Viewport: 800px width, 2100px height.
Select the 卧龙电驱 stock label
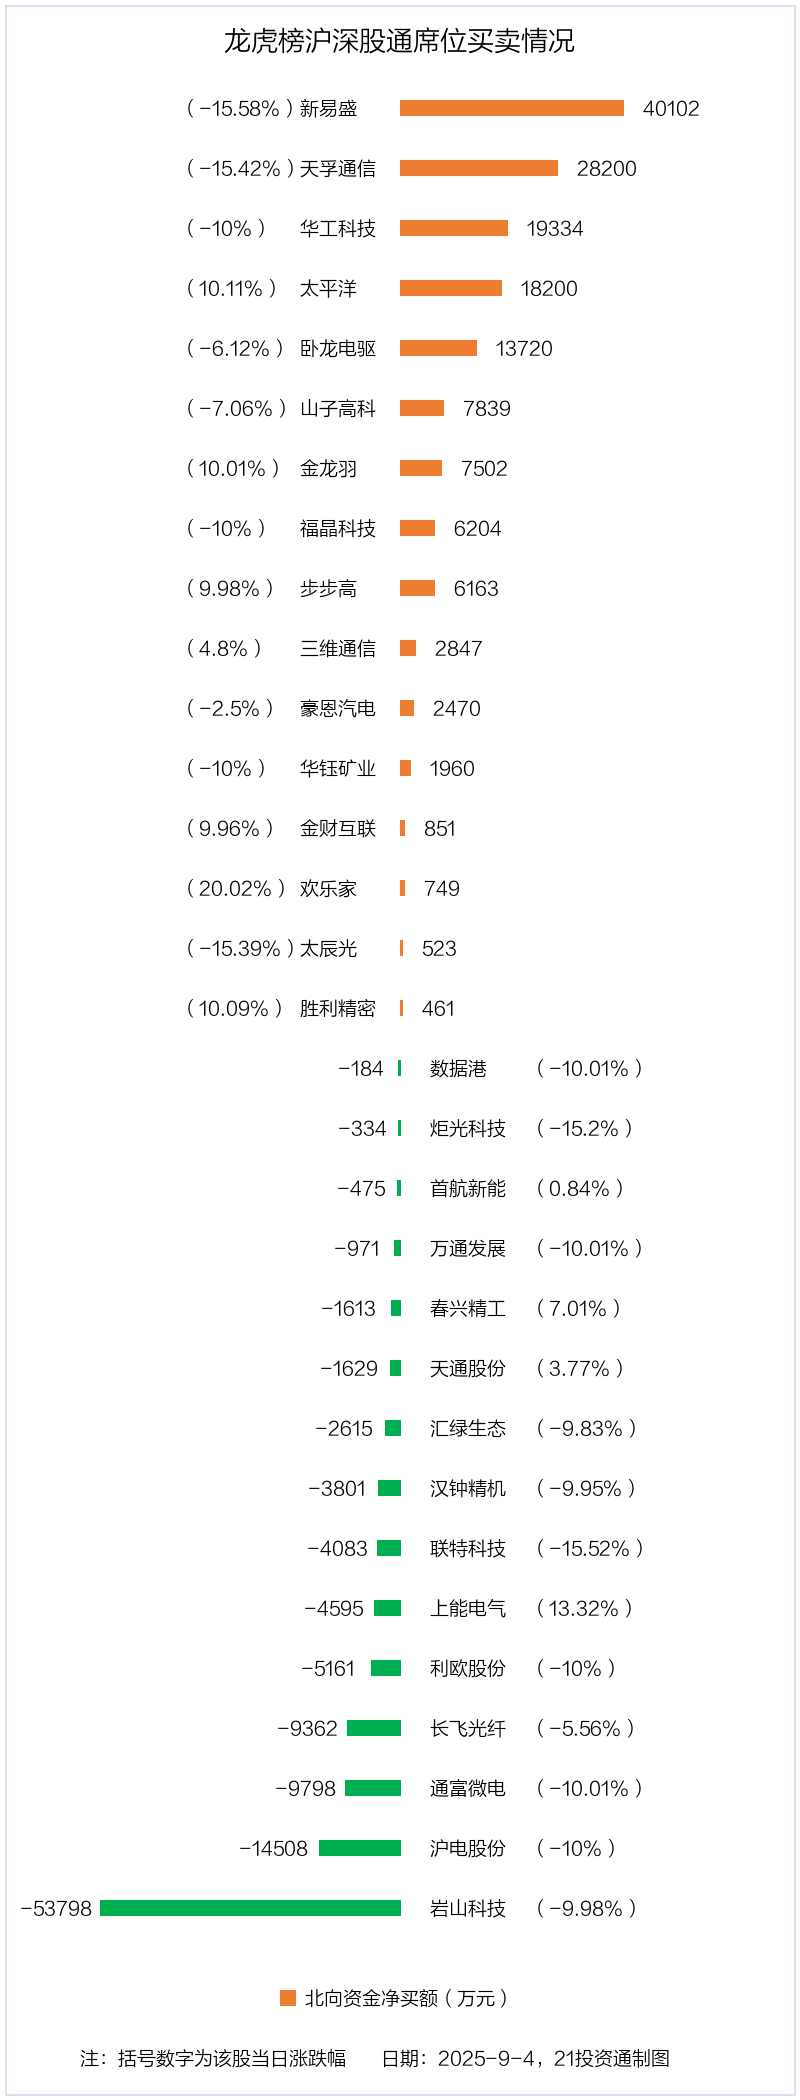tap(338, 348)
